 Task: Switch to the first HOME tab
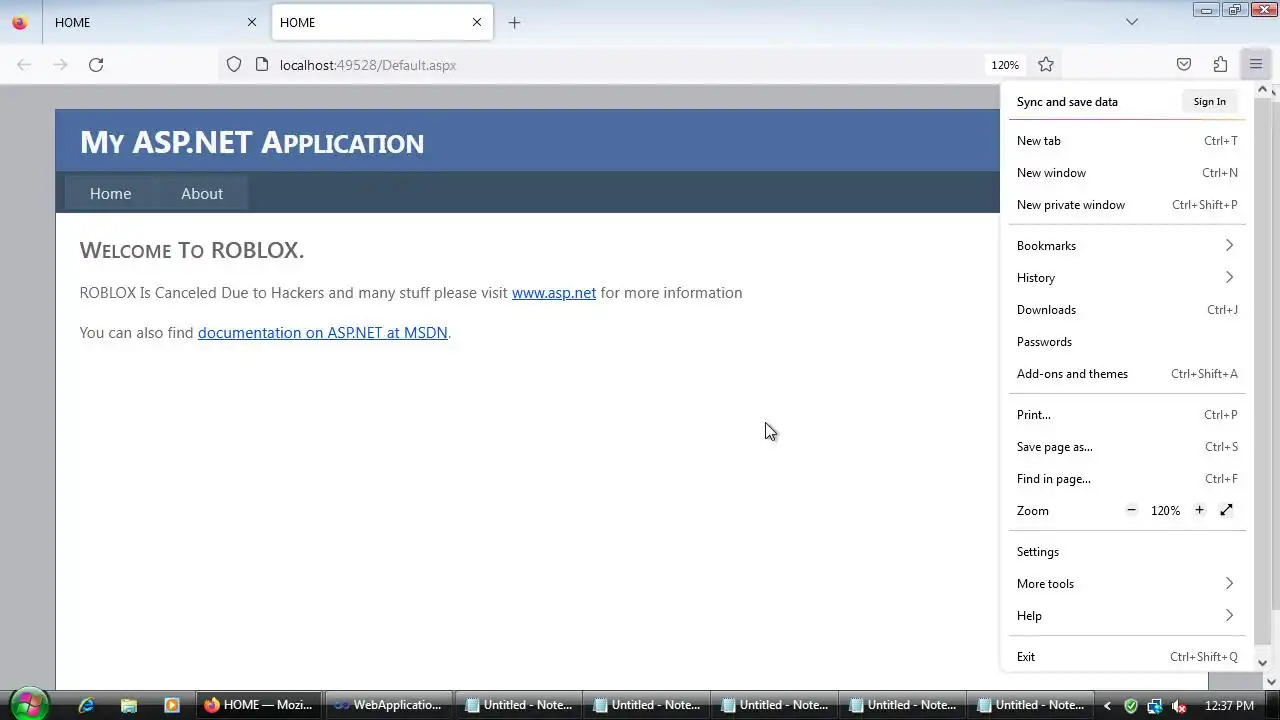155,22
